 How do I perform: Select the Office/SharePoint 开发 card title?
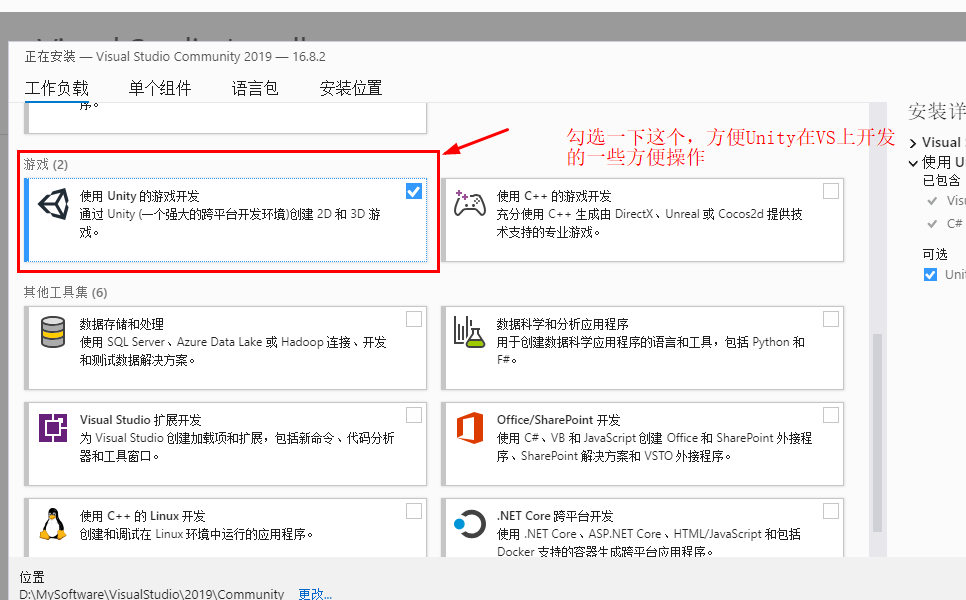559,420
